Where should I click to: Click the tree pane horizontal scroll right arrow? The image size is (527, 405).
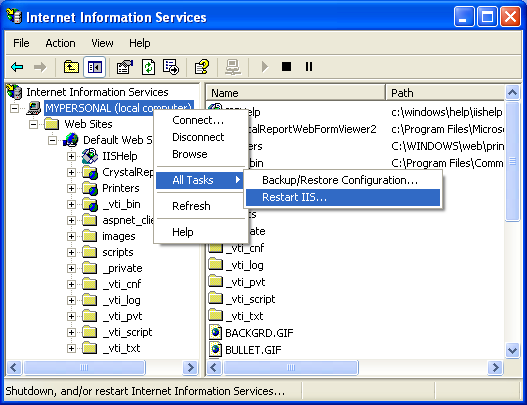(190, 367)
